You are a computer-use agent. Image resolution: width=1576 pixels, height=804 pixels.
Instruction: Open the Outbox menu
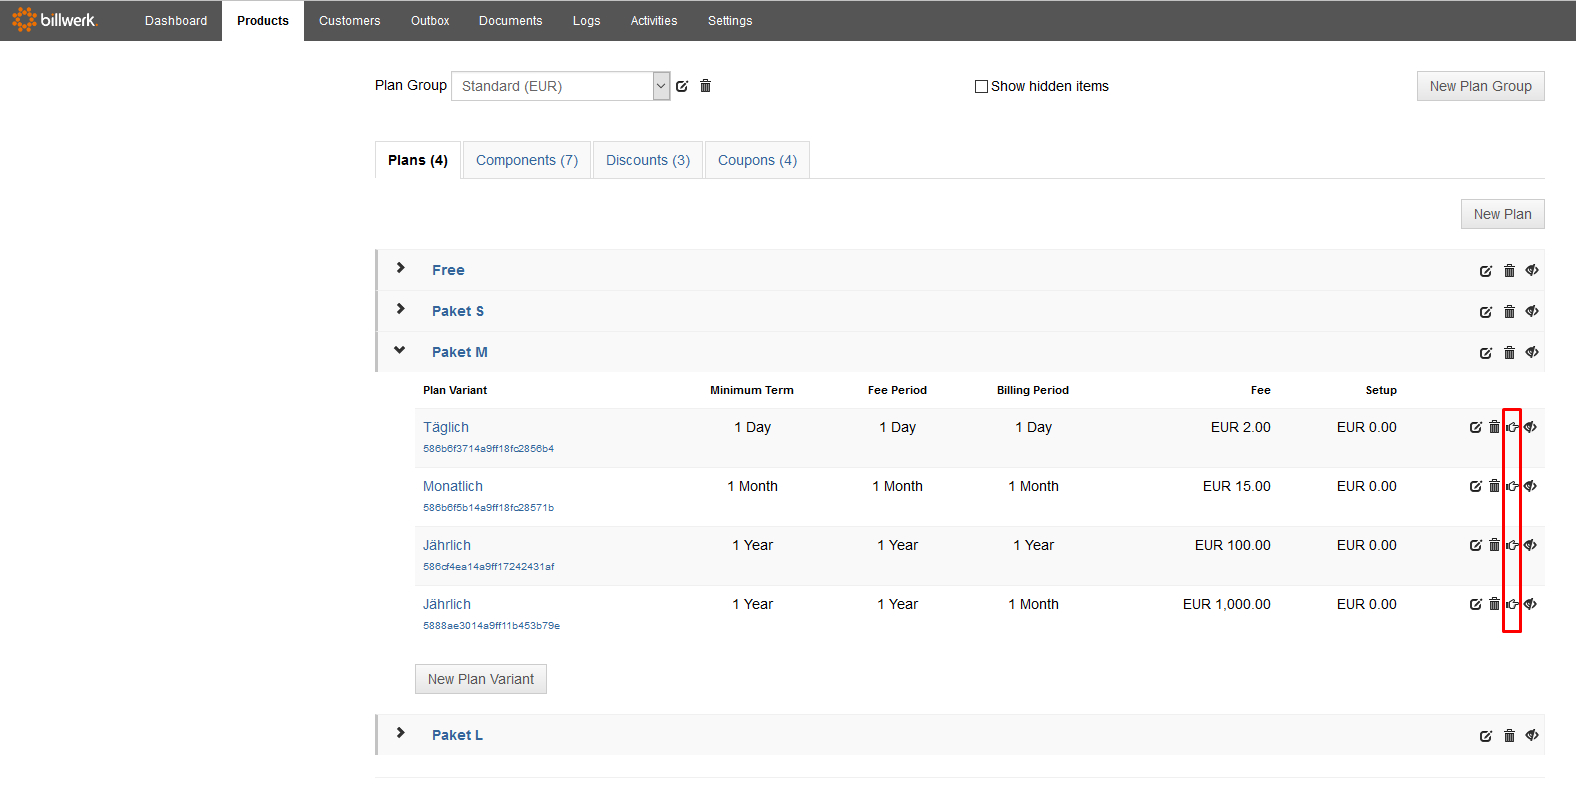pos(430,21)
